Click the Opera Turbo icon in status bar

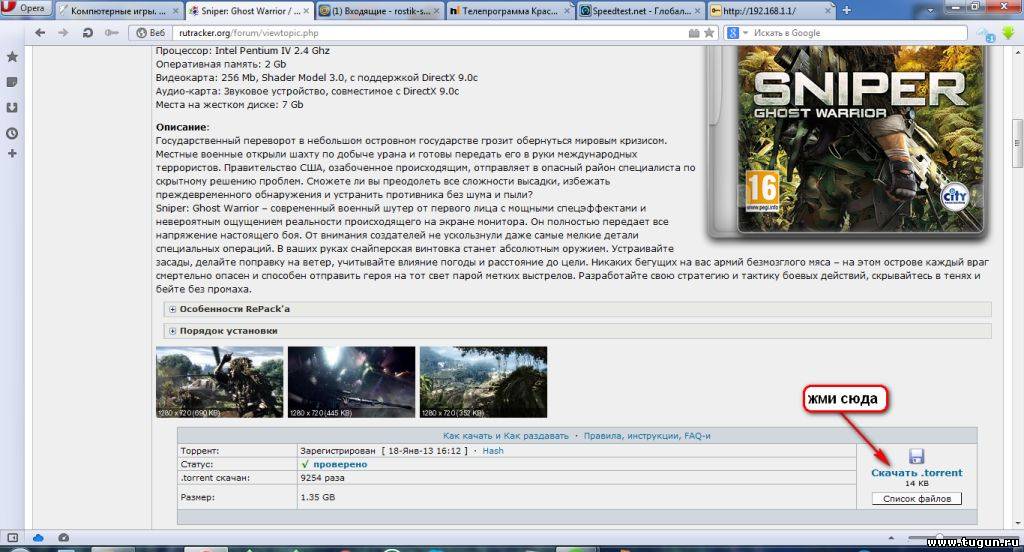coord(63,538)
